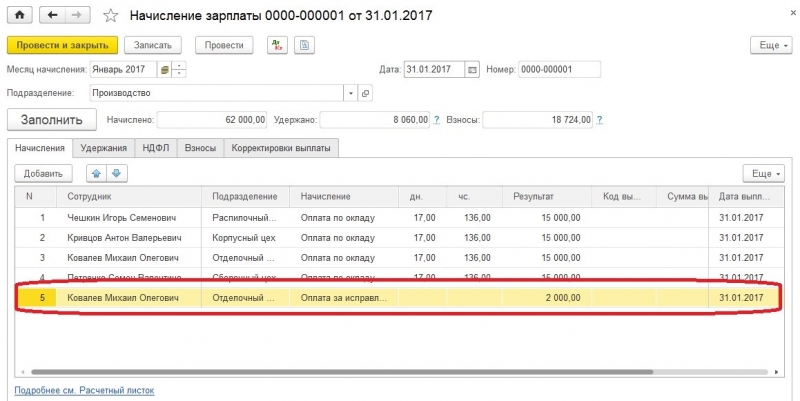Screen dimensions: 800x401
Task: Open the Корректировки выплаты tab
Action: pyautogui.click(x=283, y=148)
